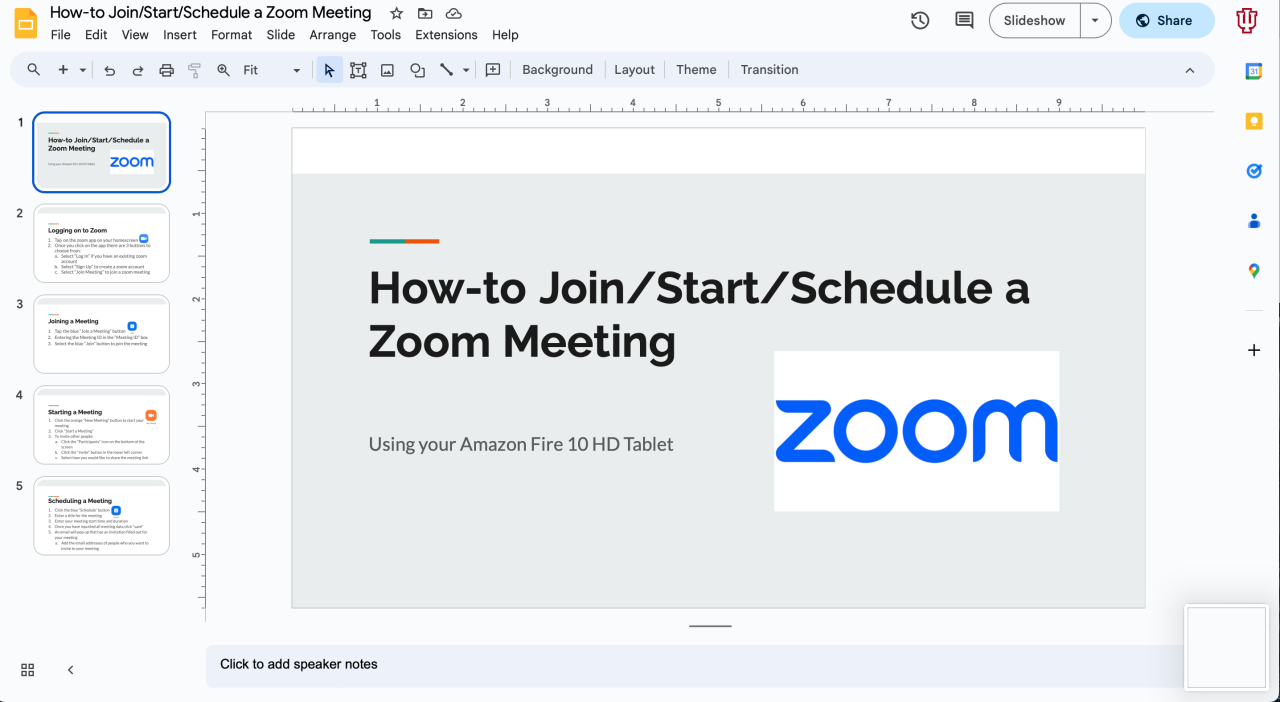Open the Theme panel
Screen dimensions: 1280x702
tap(696, 70)
